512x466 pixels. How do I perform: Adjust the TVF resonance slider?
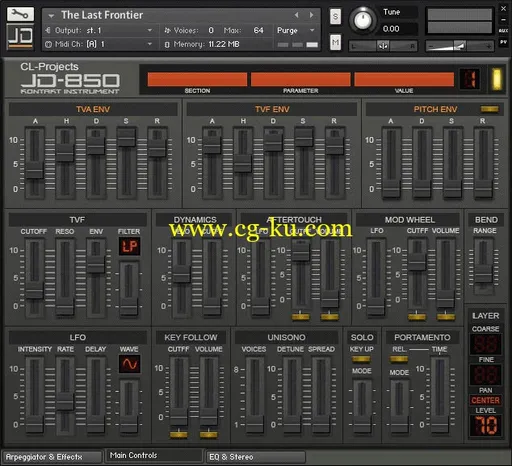click(x=65, y=306)
